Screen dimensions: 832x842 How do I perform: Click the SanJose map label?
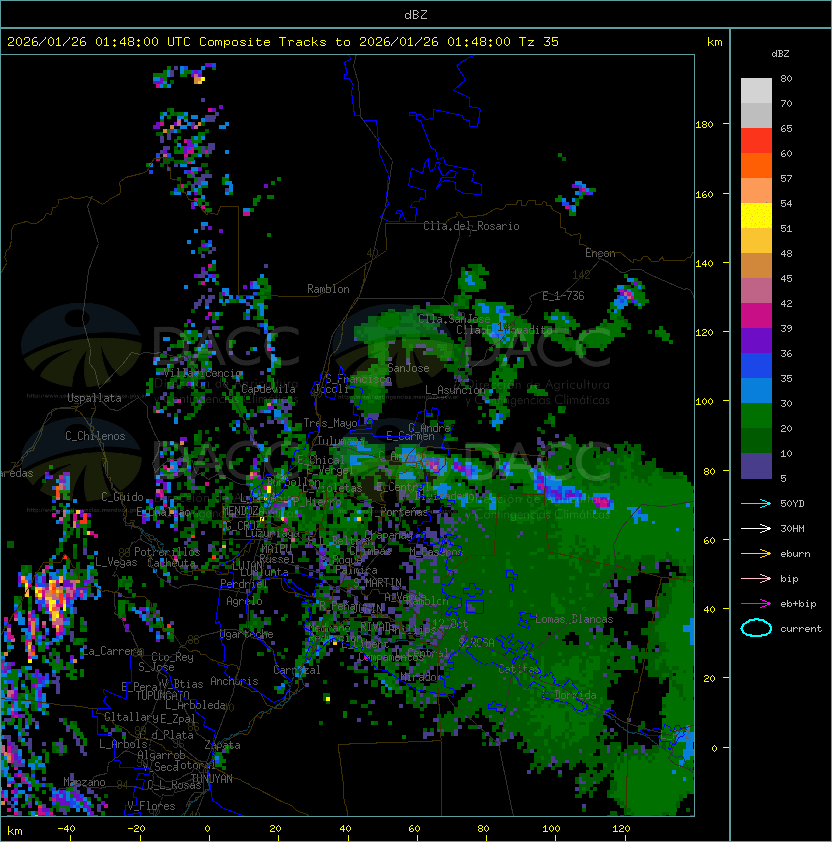[408, 368]
